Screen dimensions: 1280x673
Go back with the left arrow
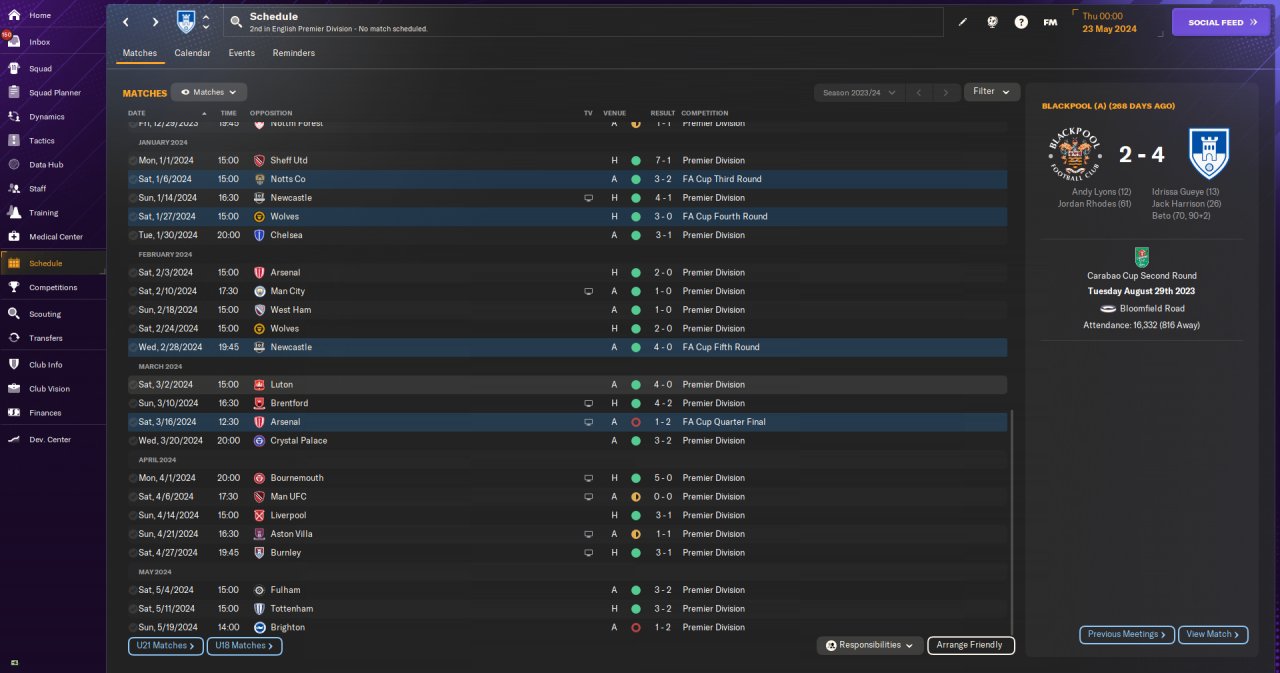(x=126, y=22)
